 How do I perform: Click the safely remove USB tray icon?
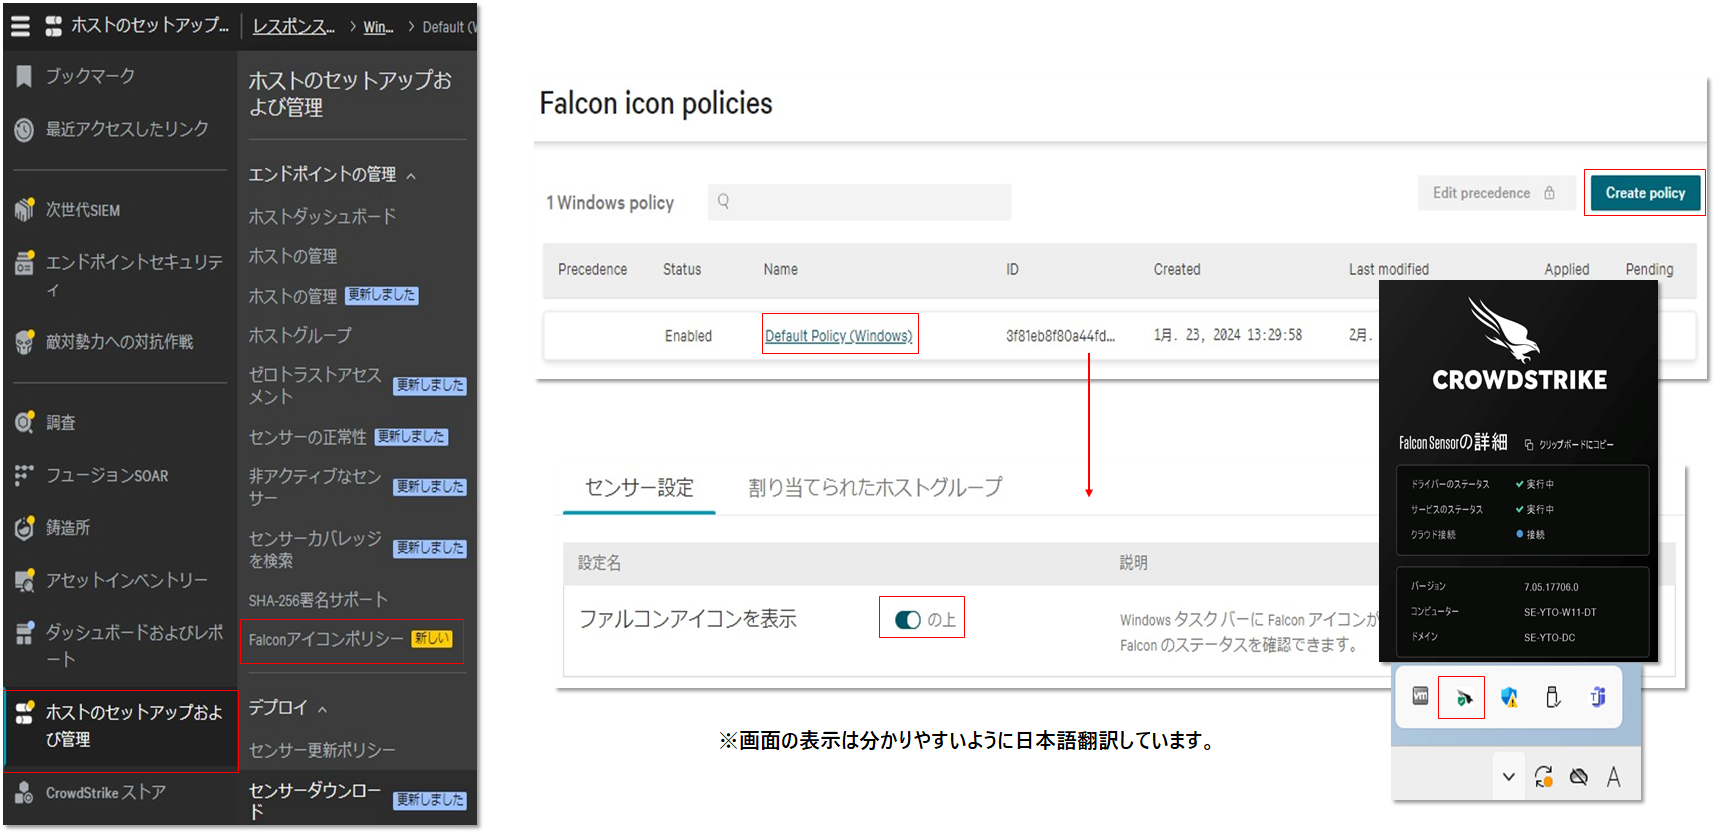pos(1553,697)
